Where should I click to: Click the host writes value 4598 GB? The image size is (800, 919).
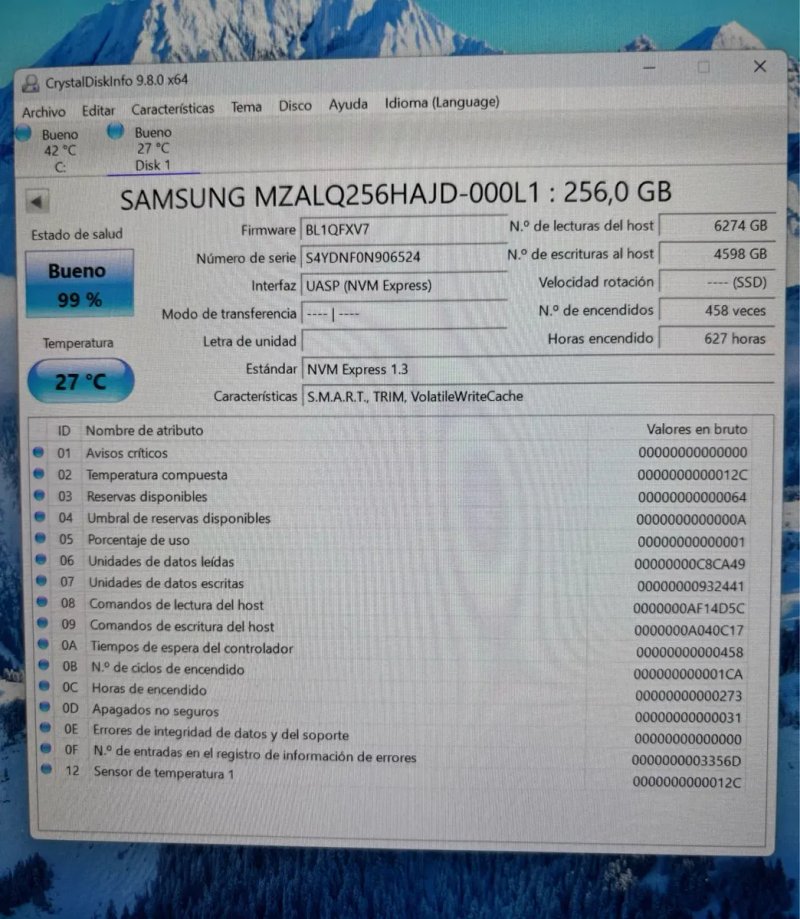[x=717, y=254]
